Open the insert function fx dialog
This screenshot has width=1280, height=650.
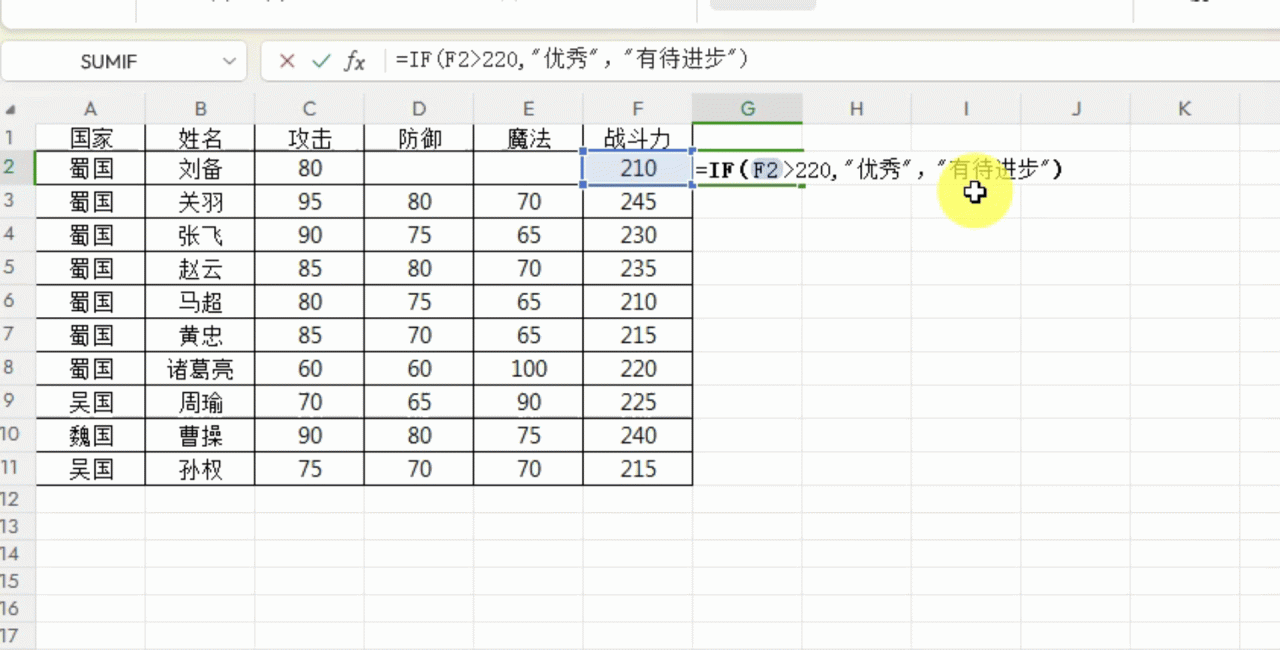tap(355, 61)
